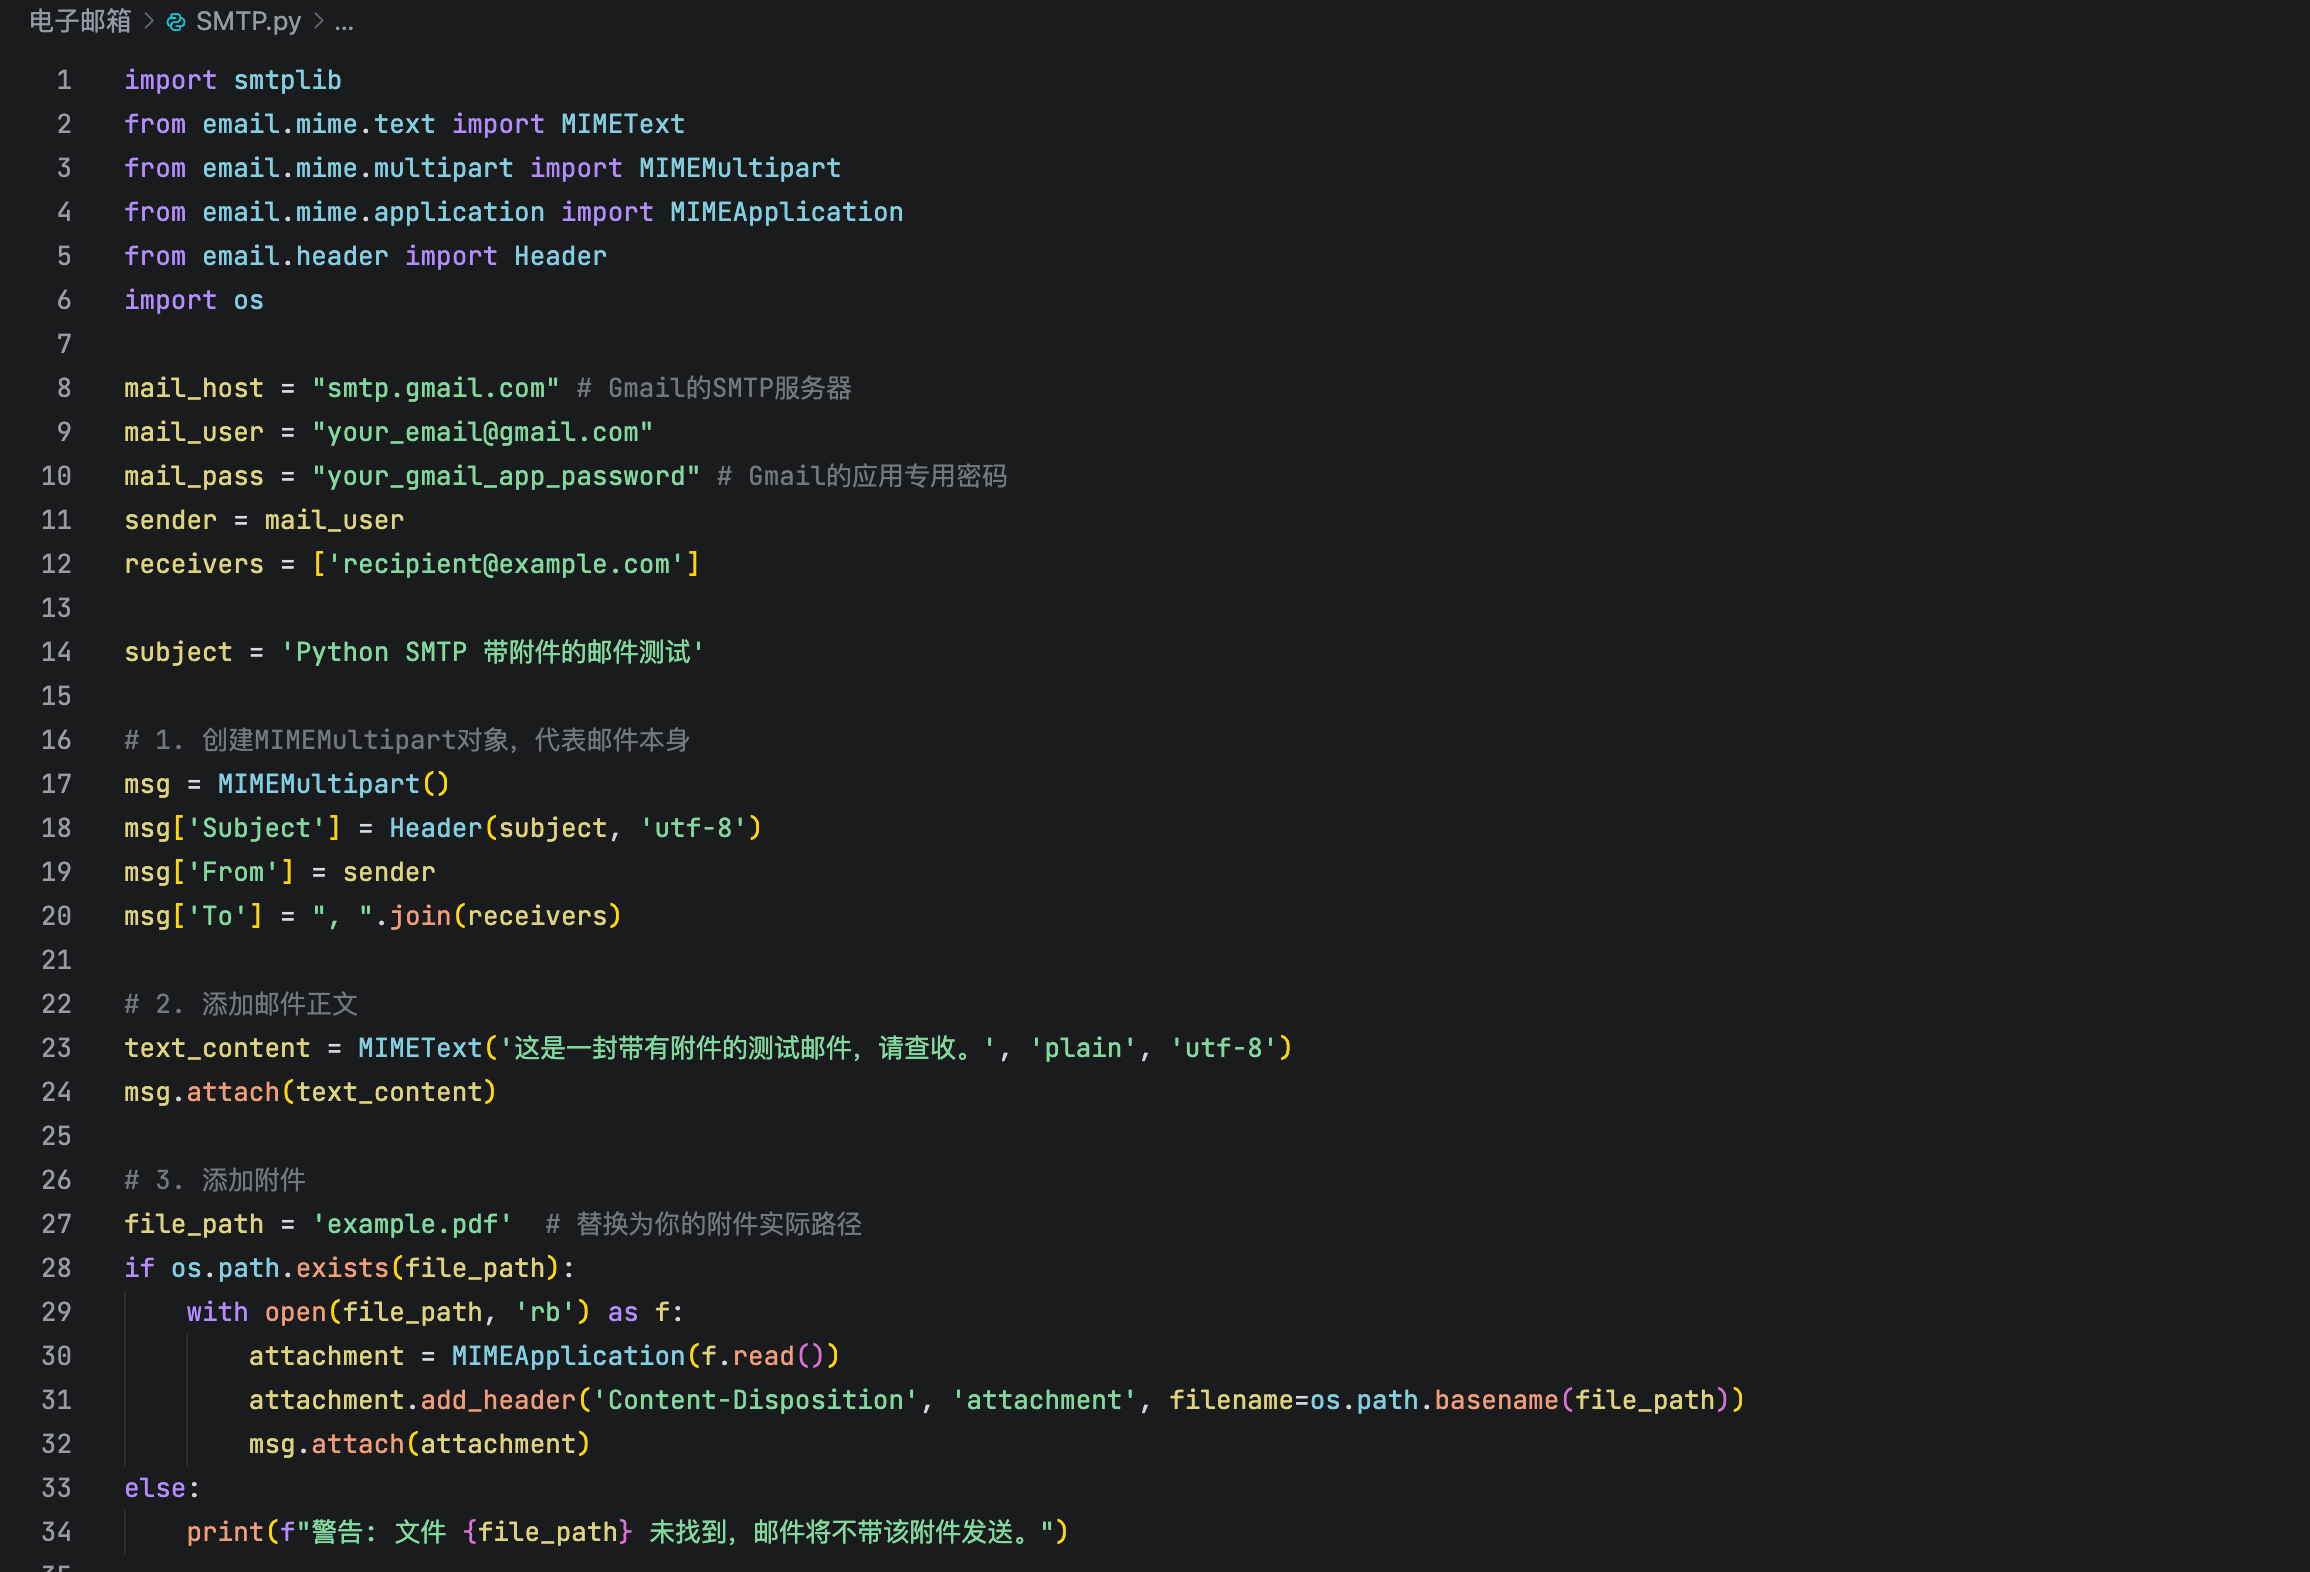The height and width of the screenshot is (1572, 2310).
Task: Click the add_header method call
Action: click(x=498, y=1400)
